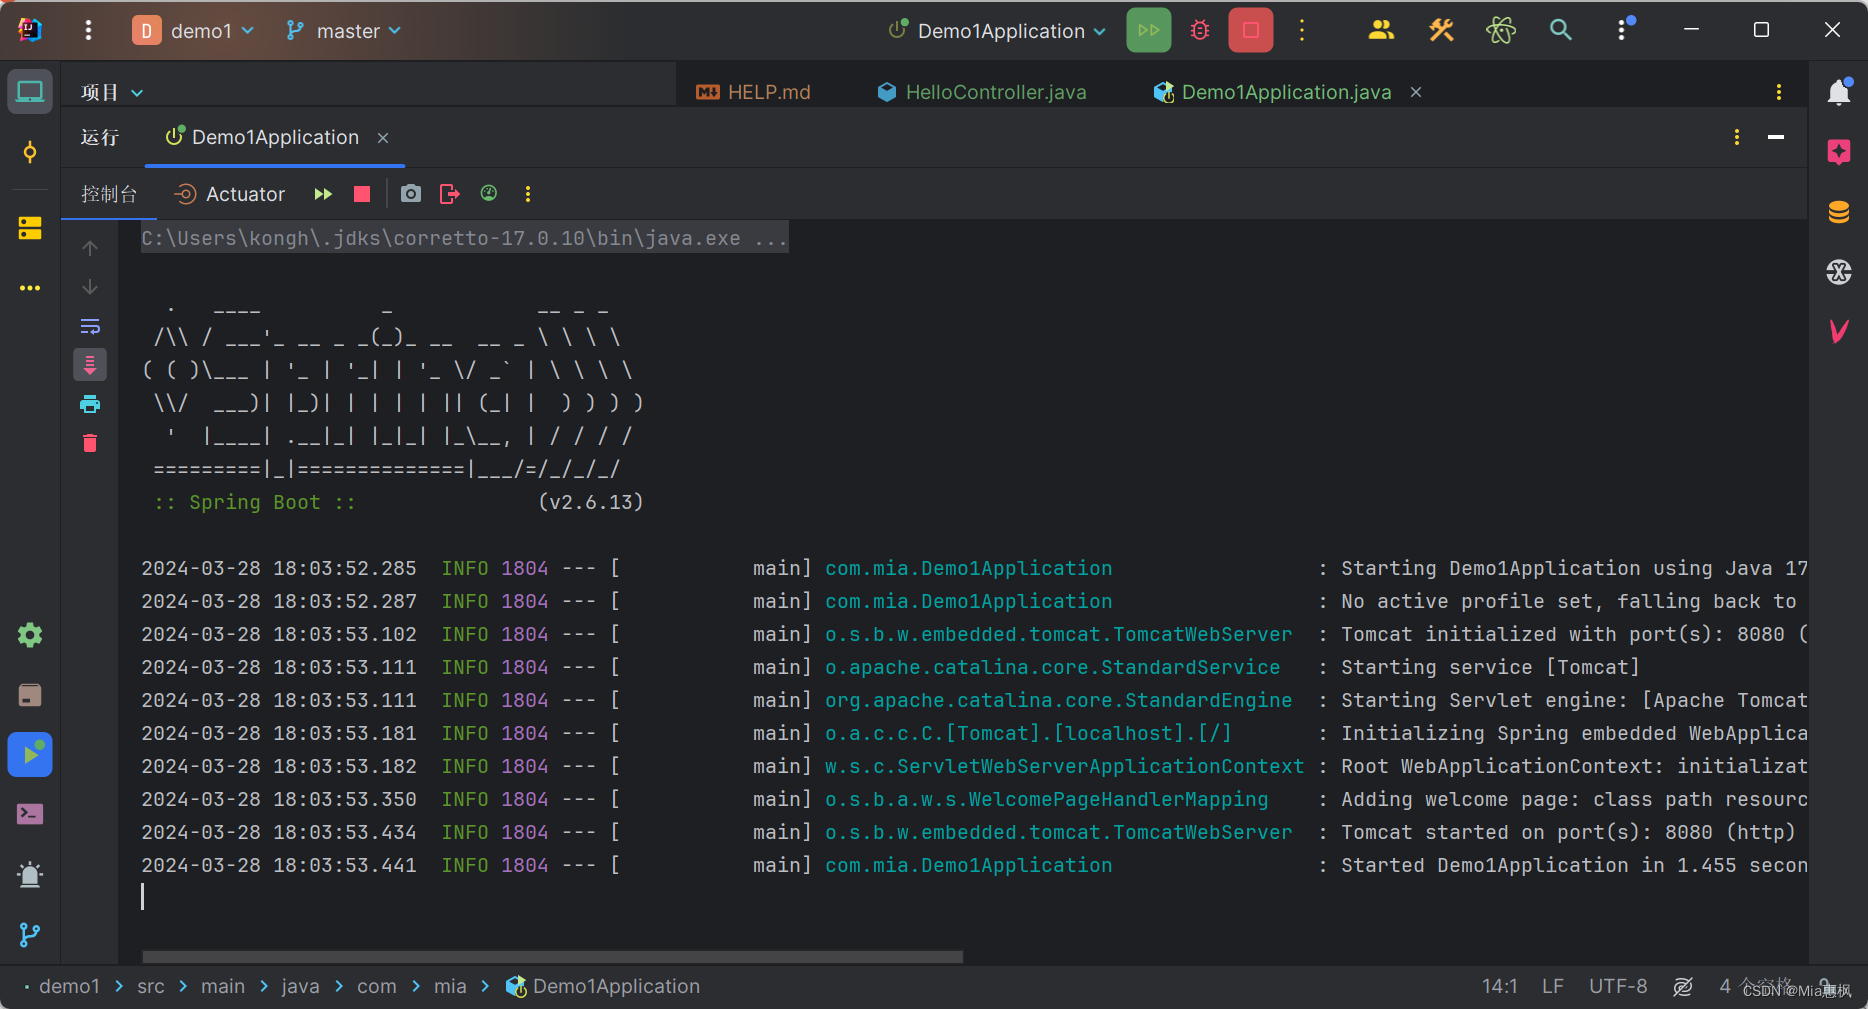Image resolution: width=1868 pixels, height=1009 pixels.
Task: Open Run tool window options menu
Action: click(1736, 137)
